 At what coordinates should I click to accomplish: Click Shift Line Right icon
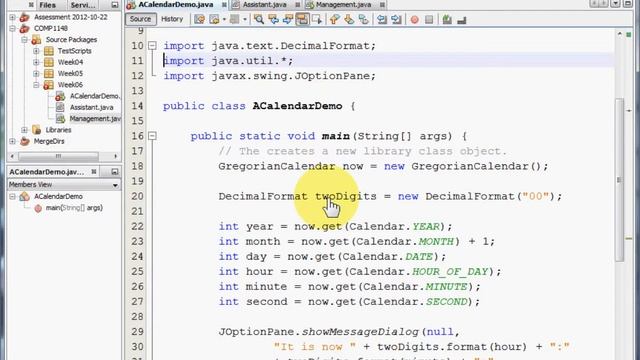pos(396,19)
